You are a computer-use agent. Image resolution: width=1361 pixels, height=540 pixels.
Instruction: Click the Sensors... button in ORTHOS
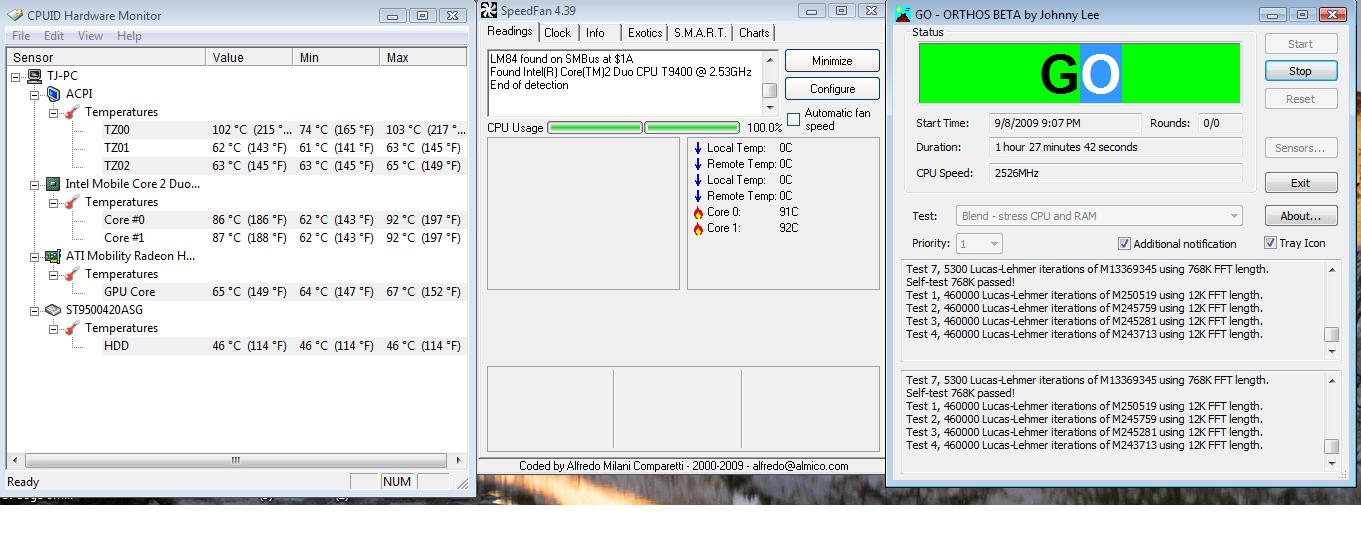[1300, 148]
